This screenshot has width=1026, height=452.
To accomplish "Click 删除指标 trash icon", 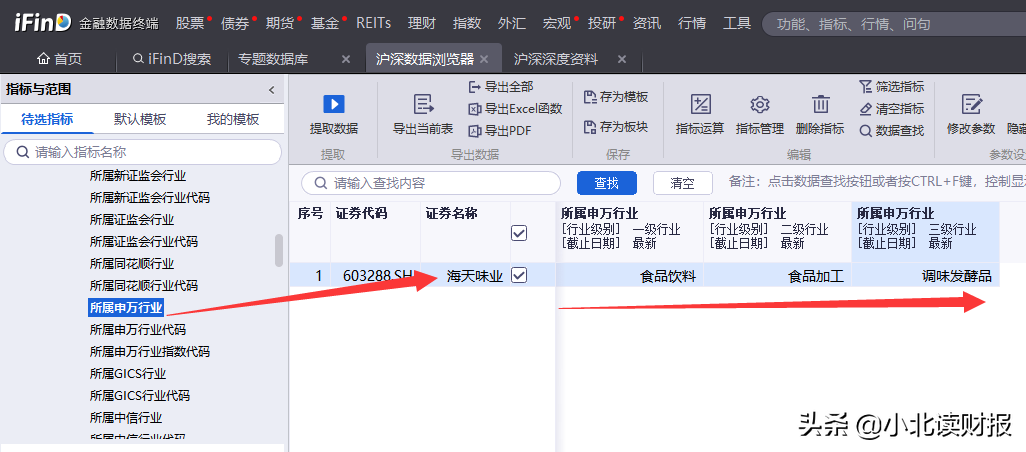I will (x=821, y=104).
